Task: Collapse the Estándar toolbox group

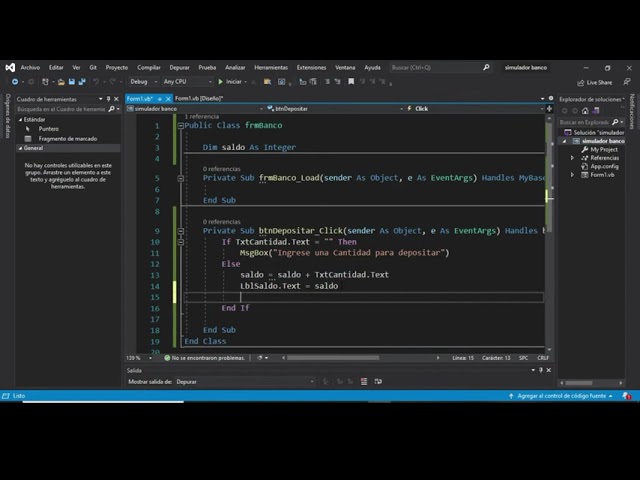Action: click(20, 120)
